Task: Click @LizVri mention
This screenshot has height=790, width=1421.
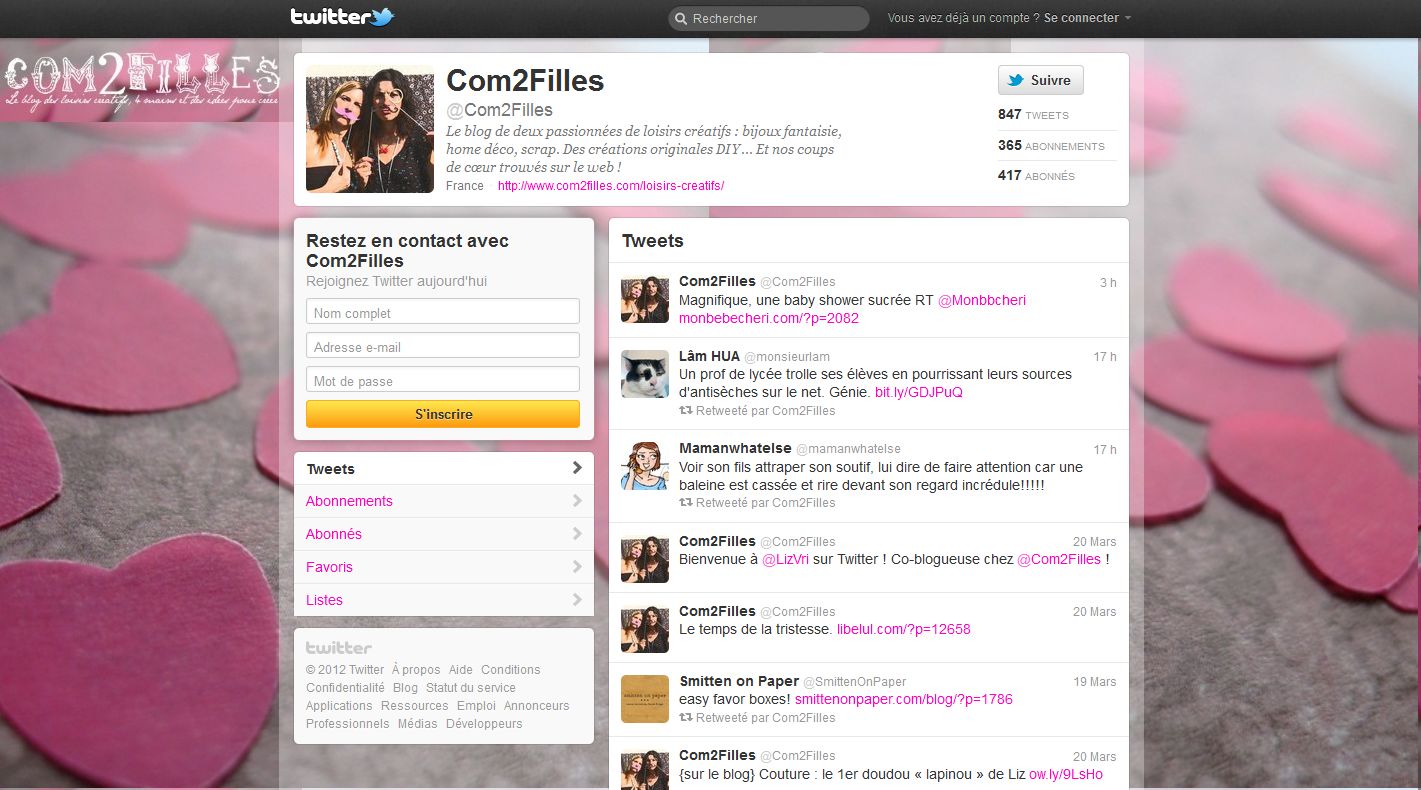Action: [x=786, y=560]
